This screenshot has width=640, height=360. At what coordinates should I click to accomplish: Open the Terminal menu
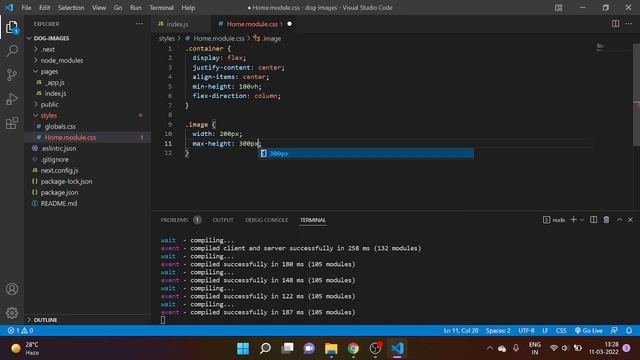pyautogui.click(x=161, y=7)
